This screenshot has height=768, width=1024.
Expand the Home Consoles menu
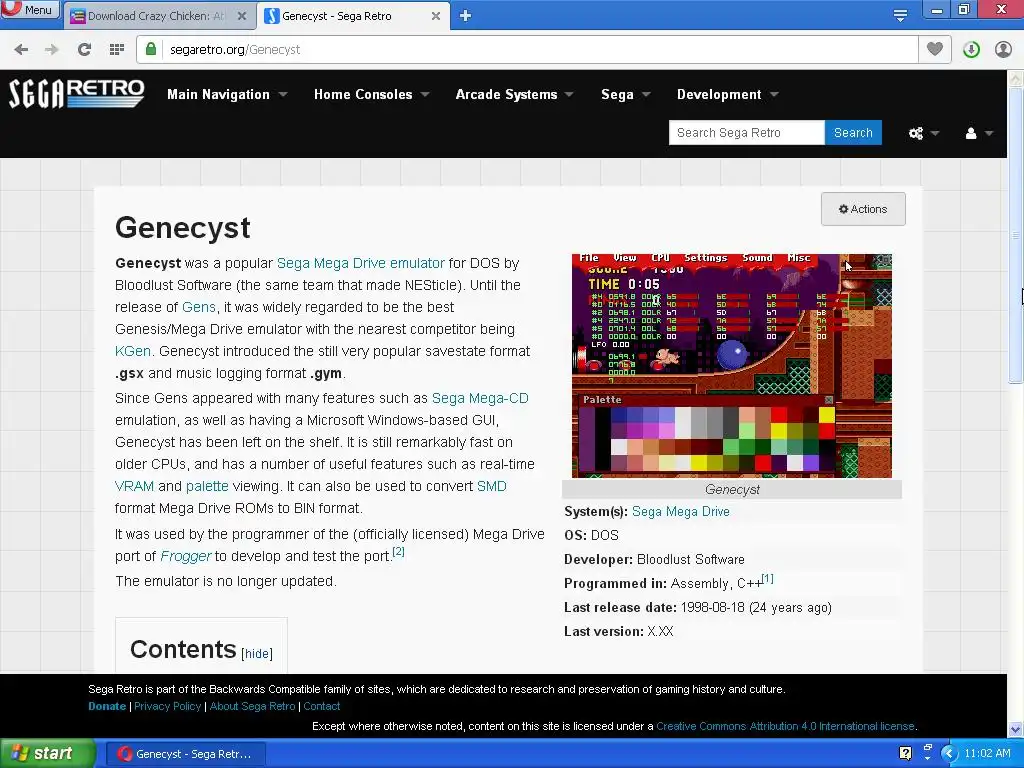(371, 94)
